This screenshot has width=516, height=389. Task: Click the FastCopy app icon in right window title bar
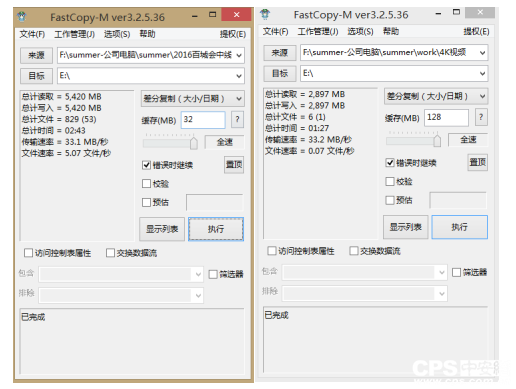point(265,14)
